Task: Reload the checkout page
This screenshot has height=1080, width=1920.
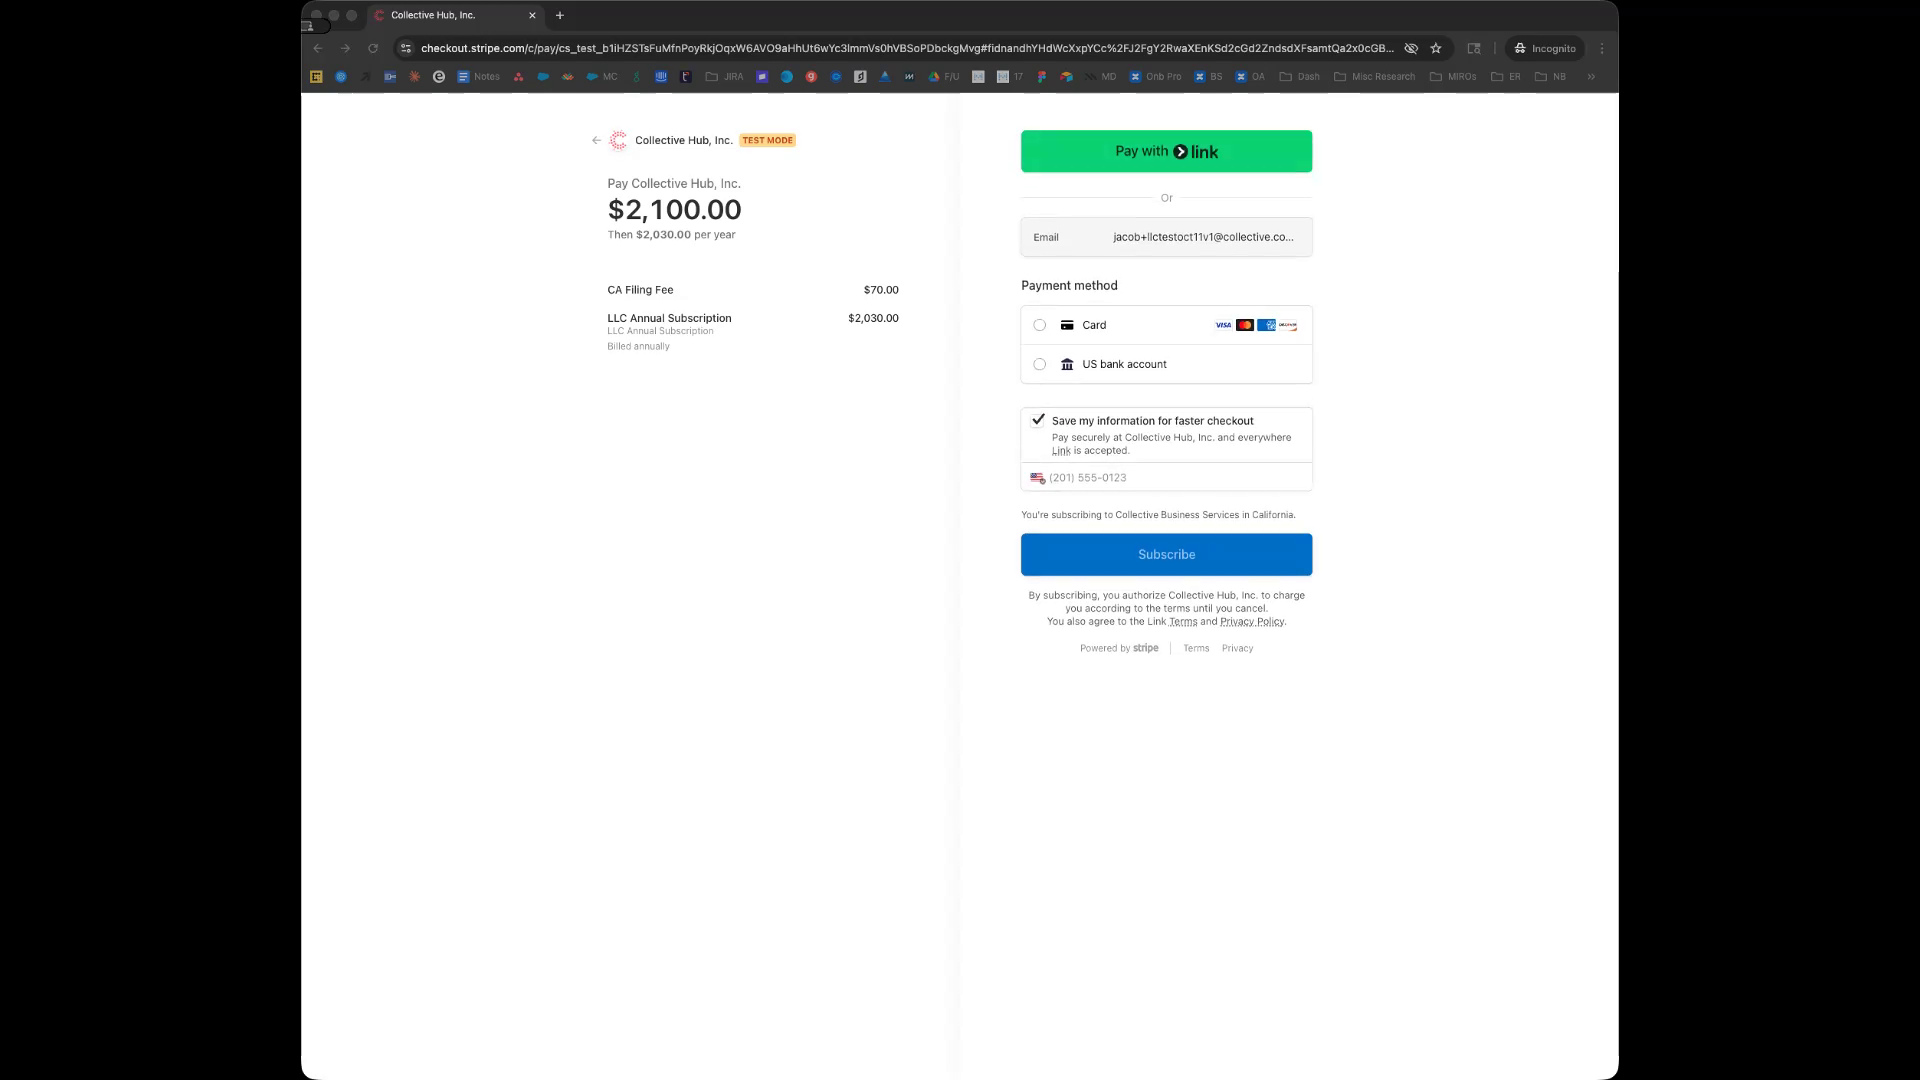Action: [373, 48]
